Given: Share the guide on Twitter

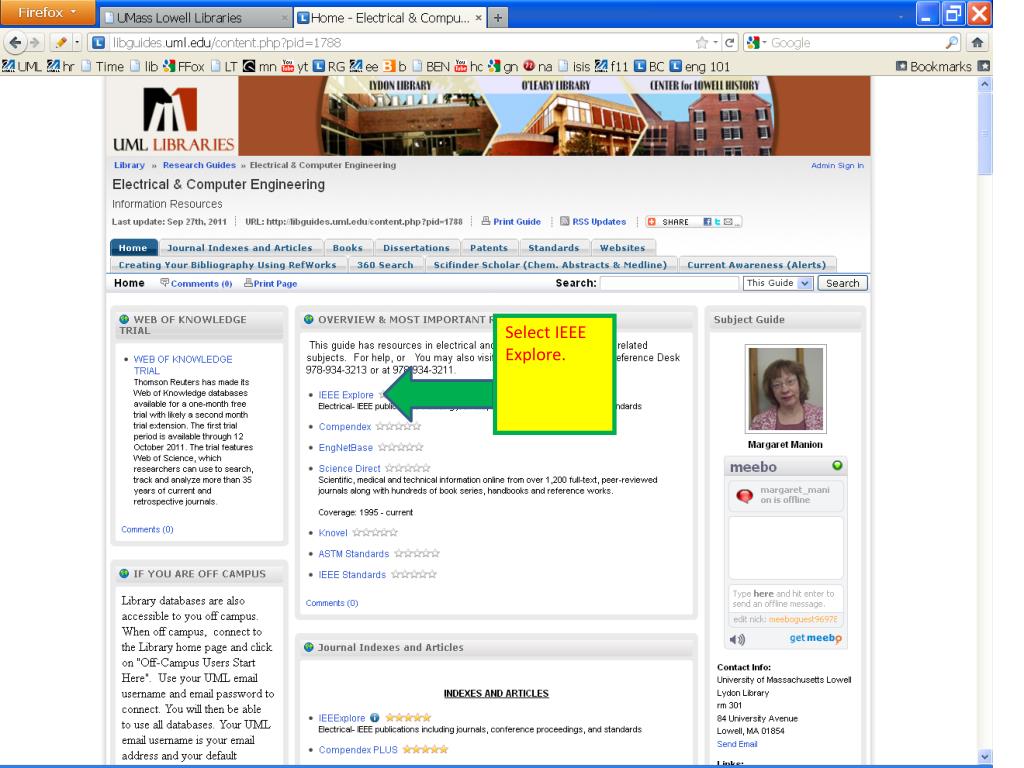Looking at the screenshot, I should pos(717,222).
